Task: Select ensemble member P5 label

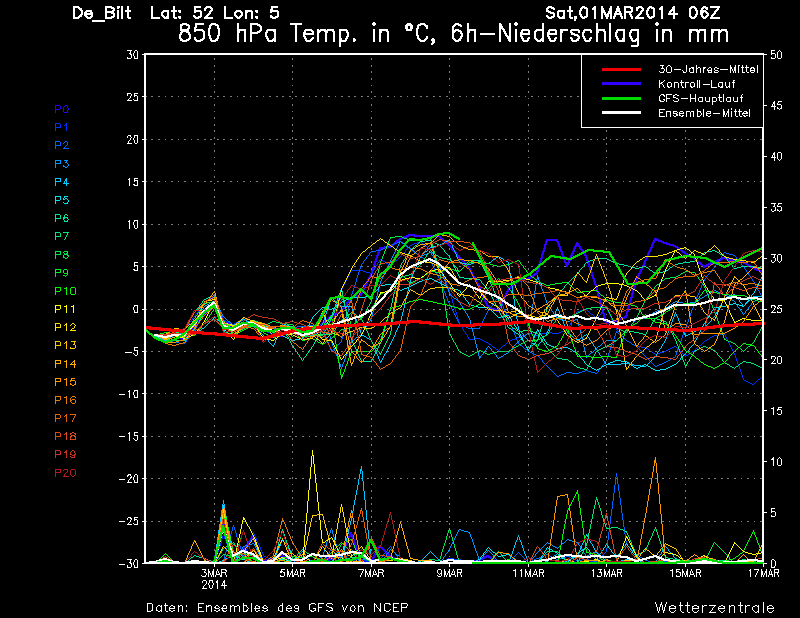Action: pyautogui.click(x=61, y=200)
